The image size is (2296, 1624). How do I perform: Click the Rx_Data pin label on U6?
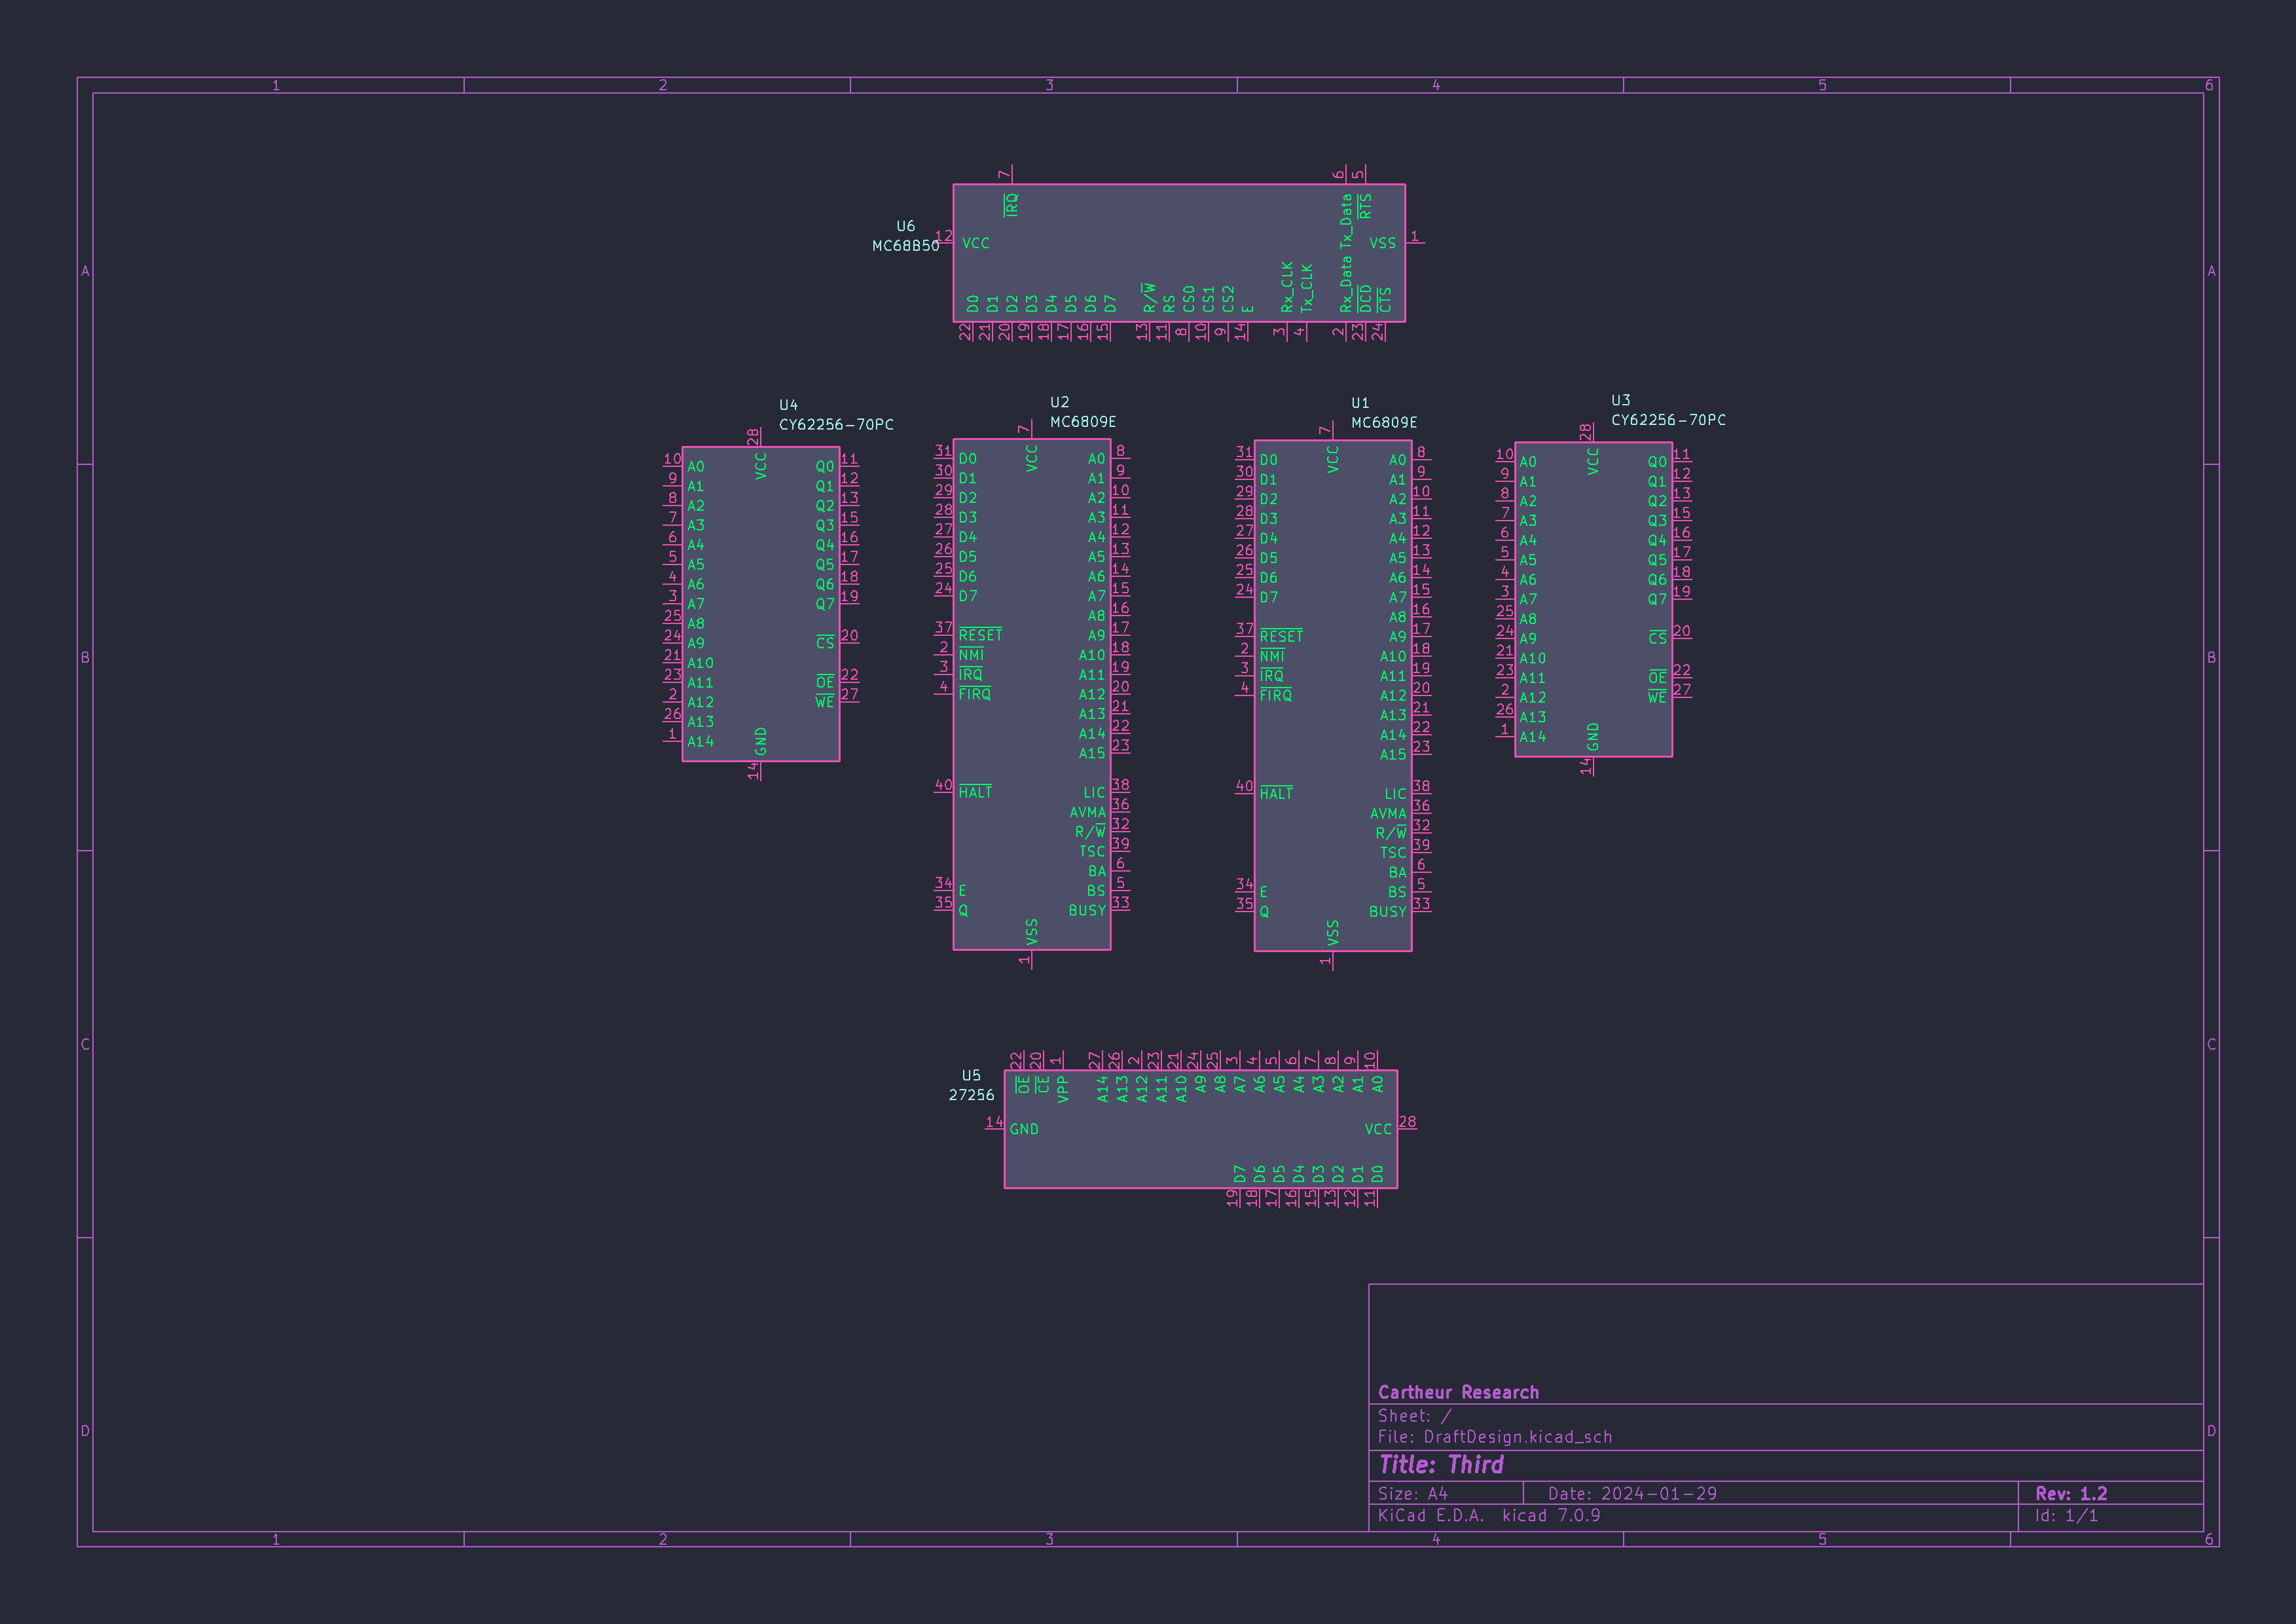(1346, 284)
